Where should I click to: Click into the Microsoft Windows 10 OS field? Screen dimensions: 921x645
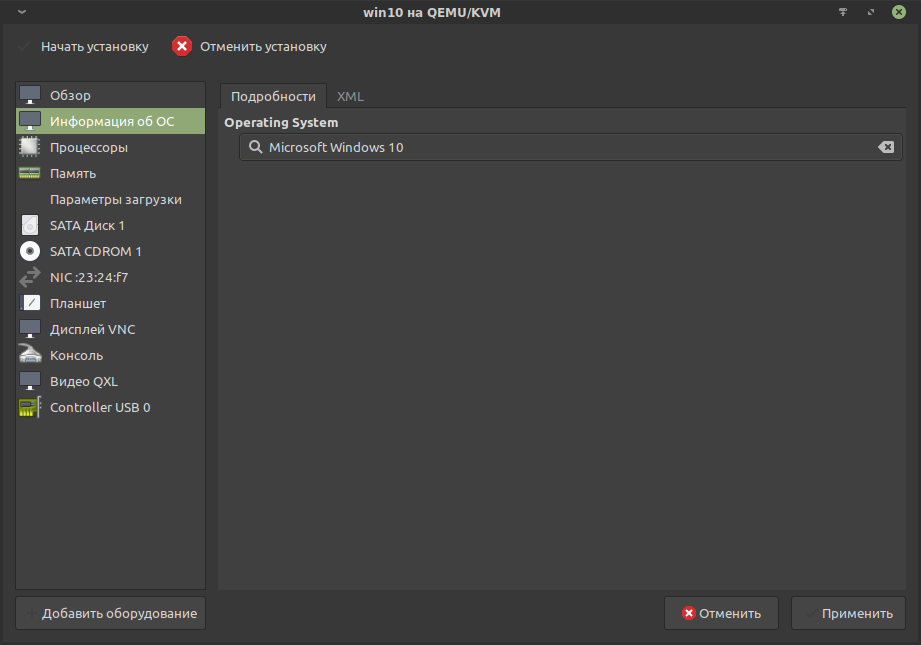click(x=560, y=147)
